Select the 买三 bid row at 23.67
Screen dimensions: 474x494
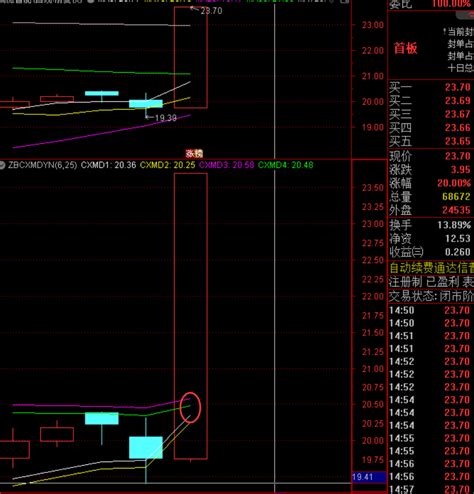pyautogui.click(x=431, y=114)
